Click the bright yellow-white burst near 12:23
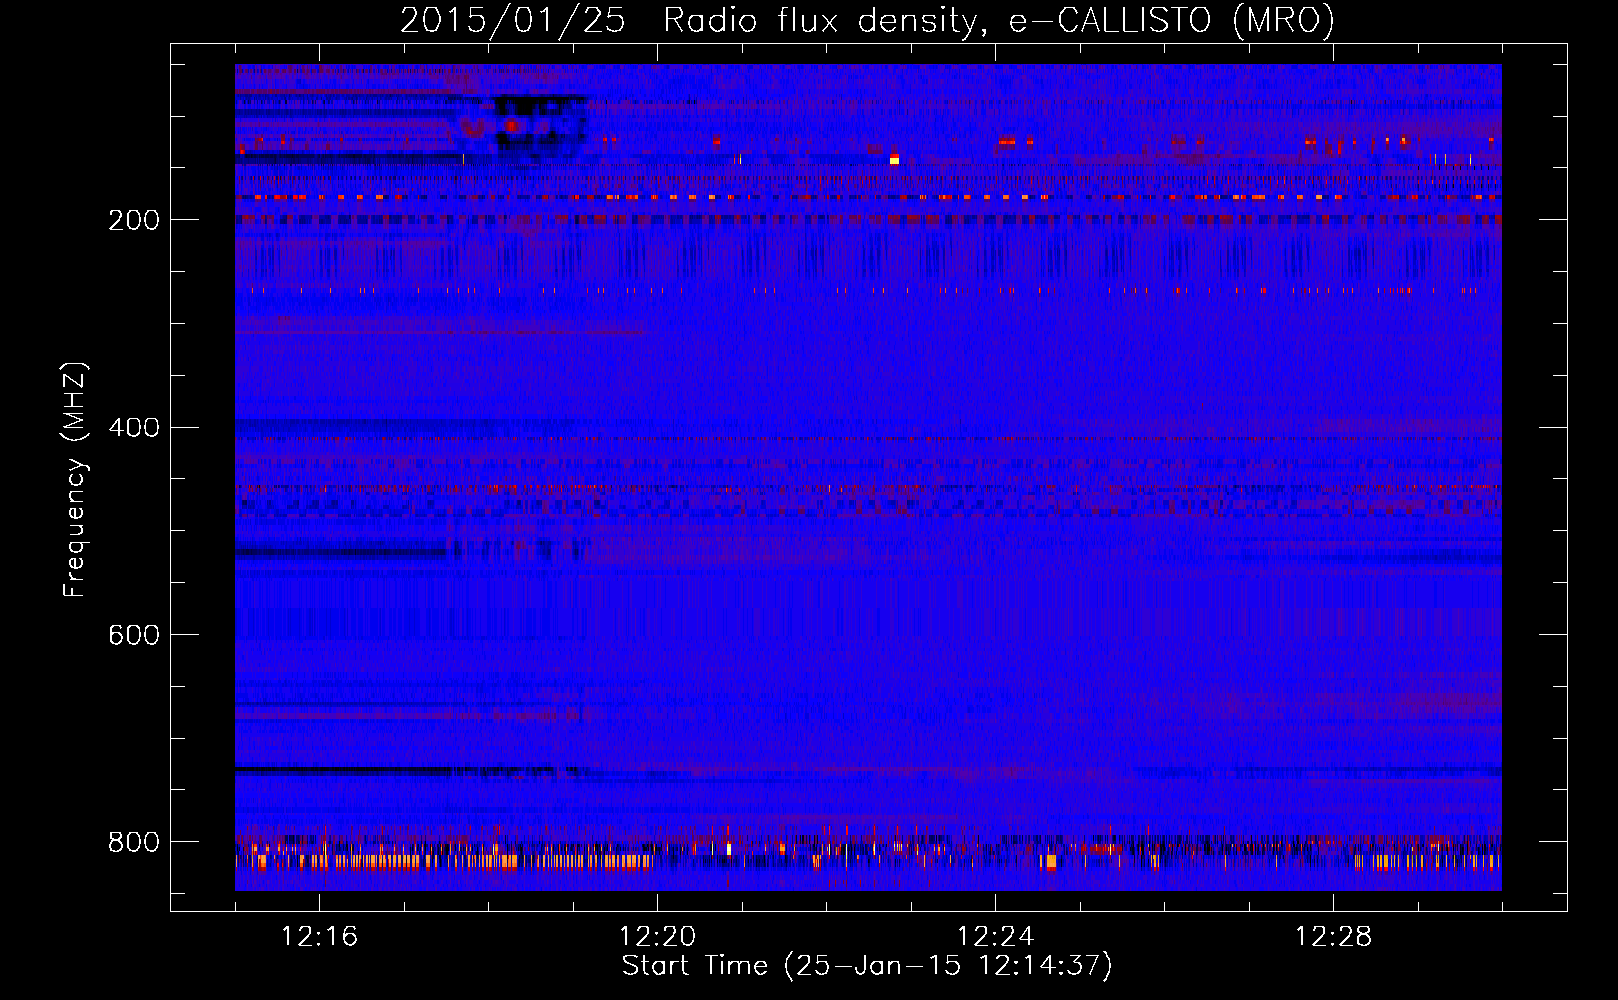This screenshot has height=1000, width=1618. [894, 159]
